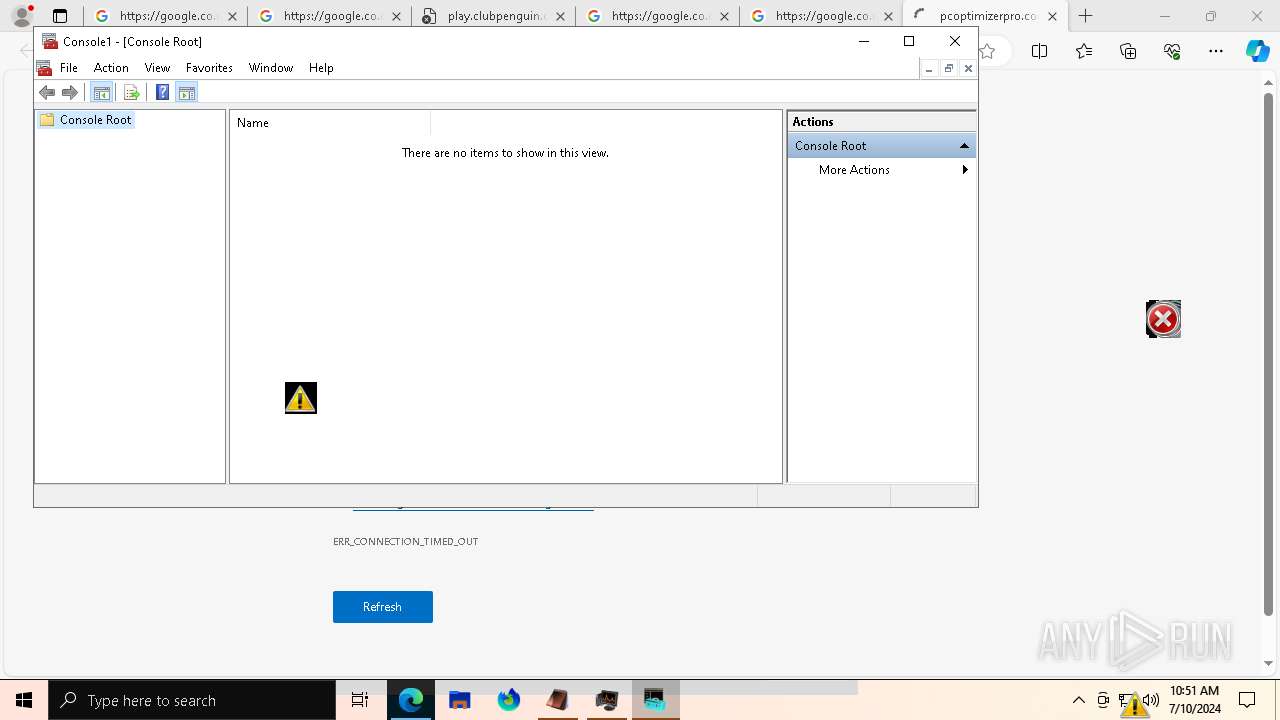The width and height of the screenshot is (1280, 720).
Task: Click Task View icon on taskbar
Action: [x=360, y=700]
